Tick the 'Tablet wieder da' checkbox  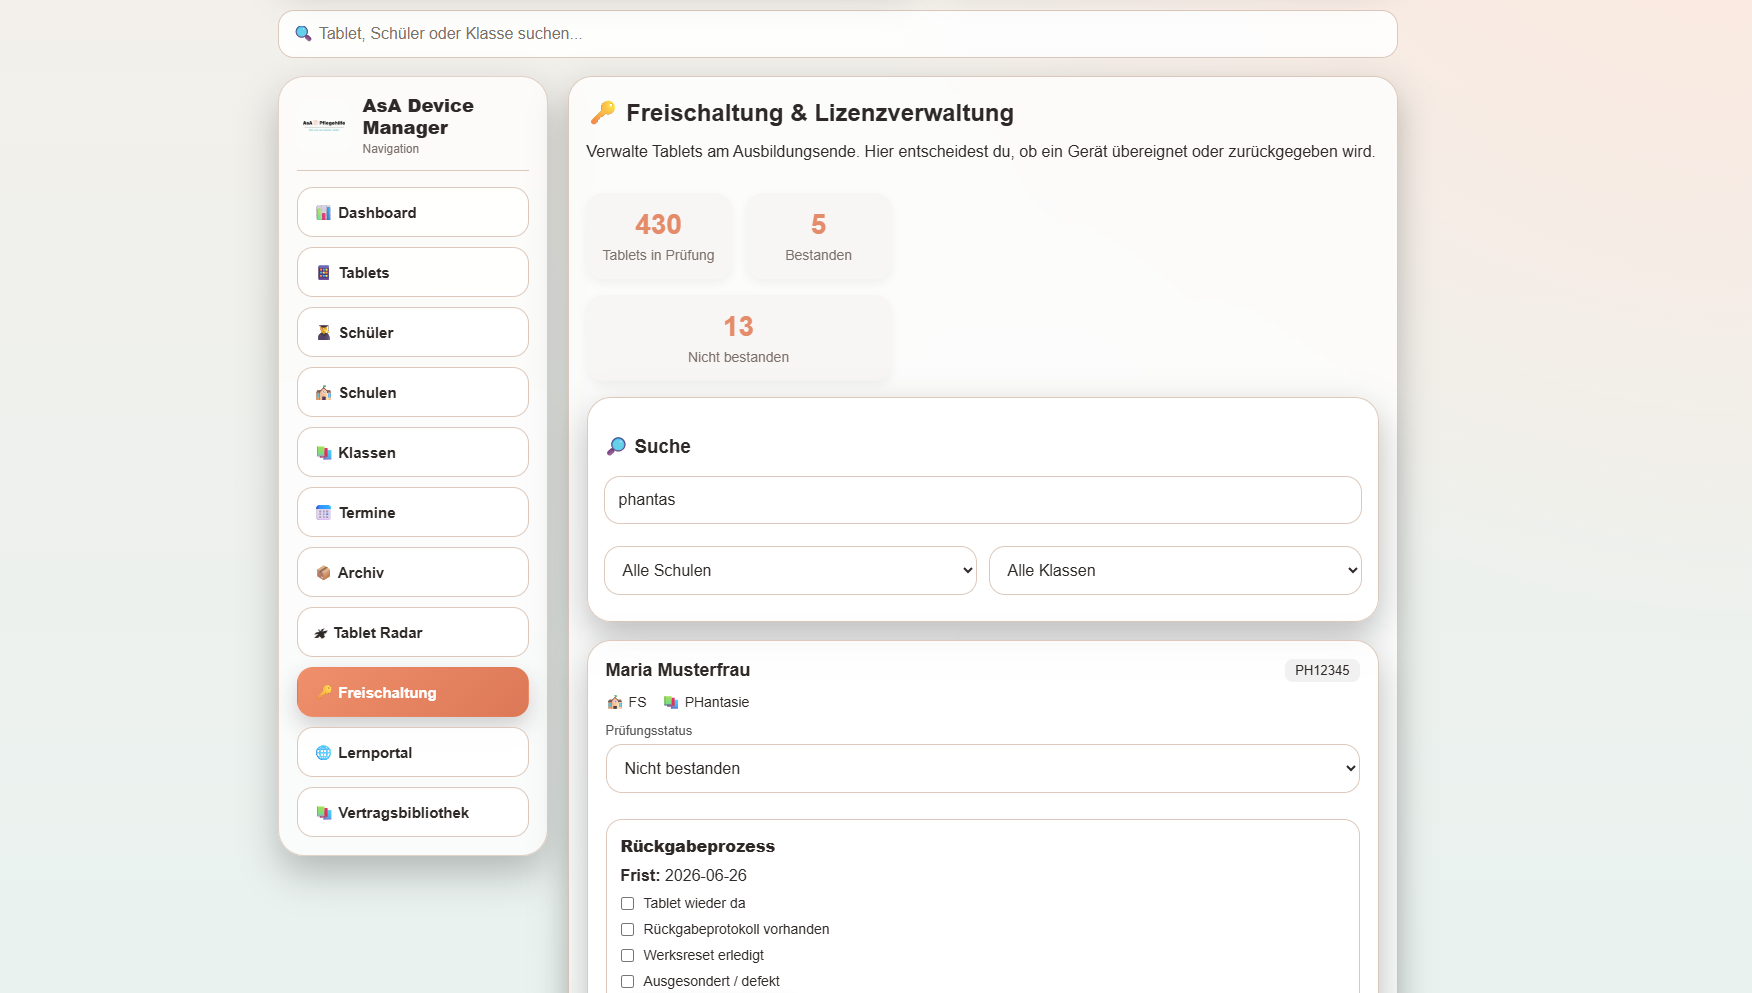pos(627,903)
